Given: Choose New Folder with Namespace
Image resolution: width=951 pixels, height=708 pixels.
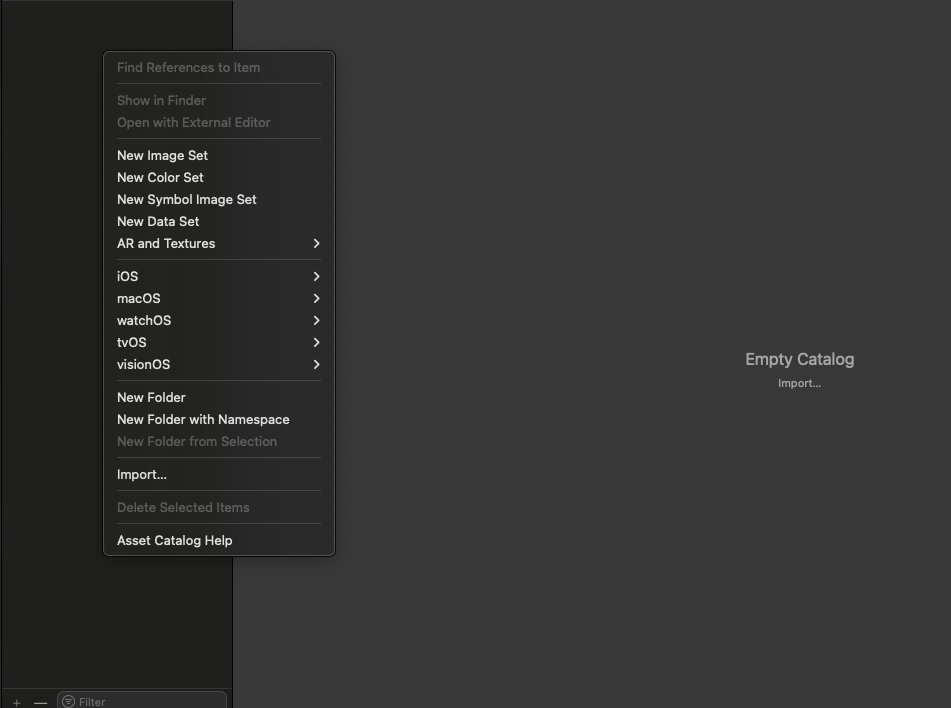Looking at the screenshot, I should click(218, 419).
